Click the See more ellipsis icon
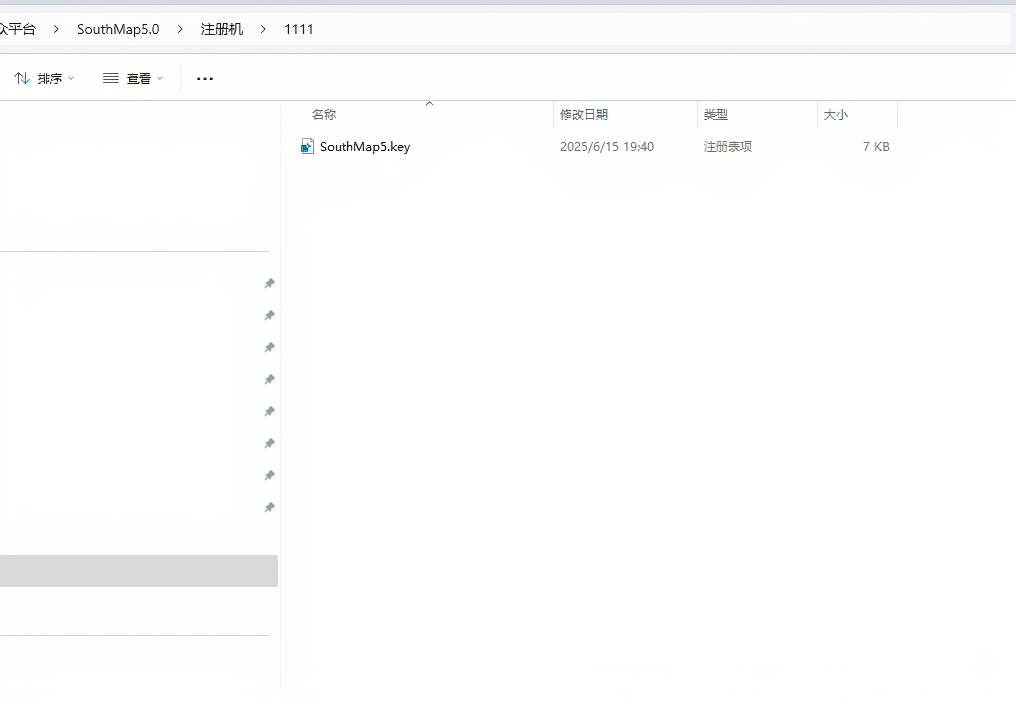Viewport: 1016px width, 704px height. [x=204, y=78]
